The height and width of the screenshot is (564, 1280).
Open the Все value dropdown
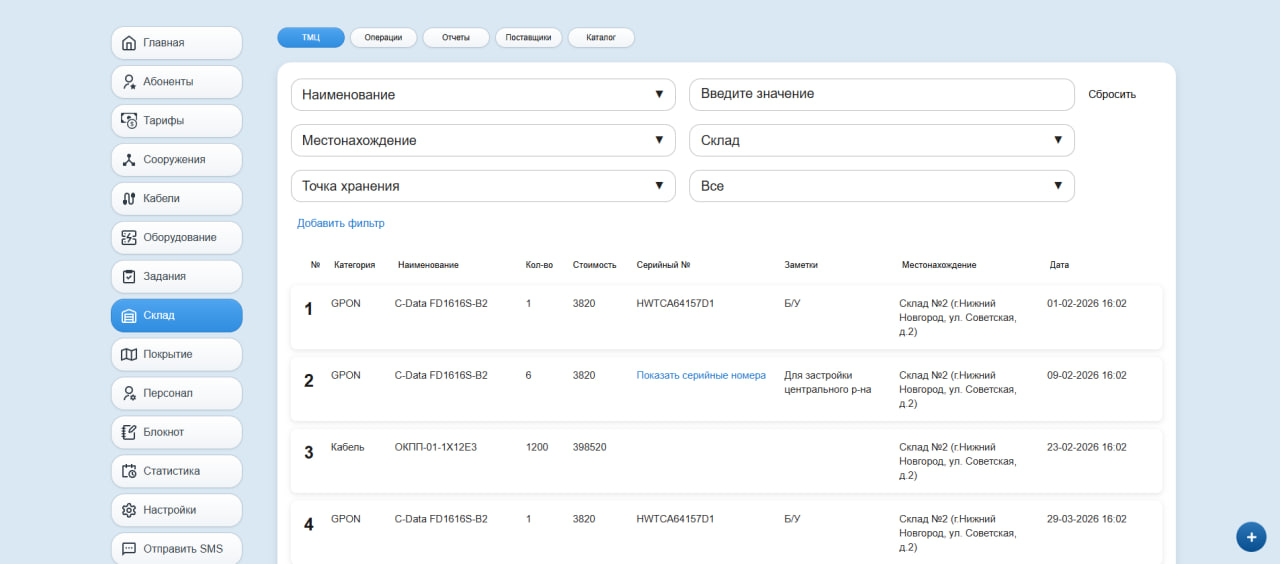coord(882,186)
